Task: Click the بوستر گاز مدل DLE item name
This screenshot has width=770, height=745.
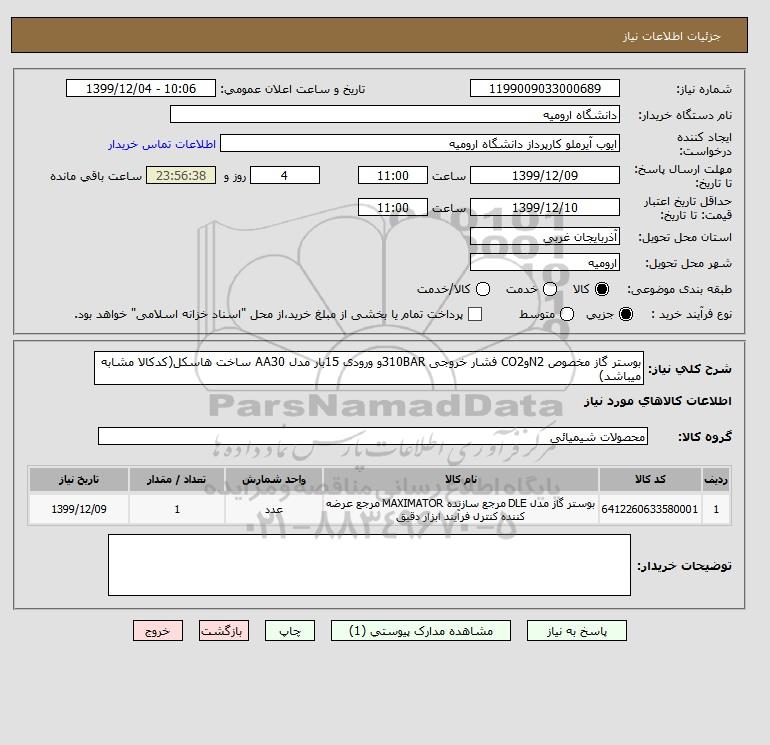Action: click(x=461, y=509)
